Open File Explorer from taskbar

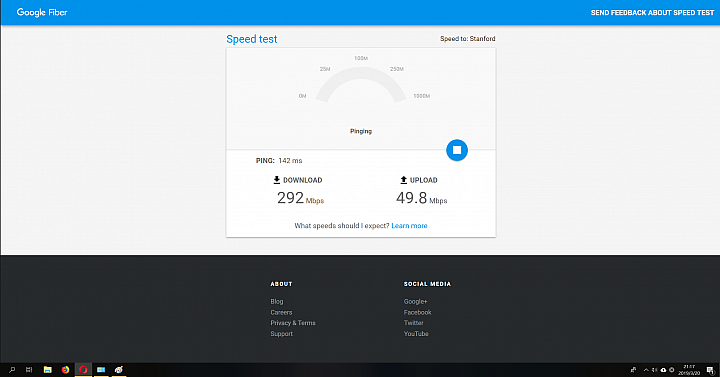(47, 370)
